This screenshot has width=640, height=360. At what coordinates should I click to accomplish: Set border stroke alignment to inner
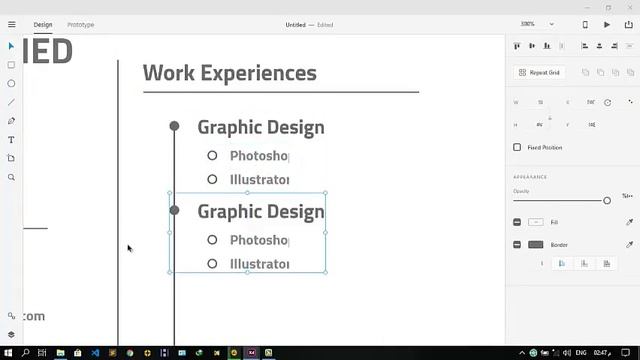tap(562, 264)
